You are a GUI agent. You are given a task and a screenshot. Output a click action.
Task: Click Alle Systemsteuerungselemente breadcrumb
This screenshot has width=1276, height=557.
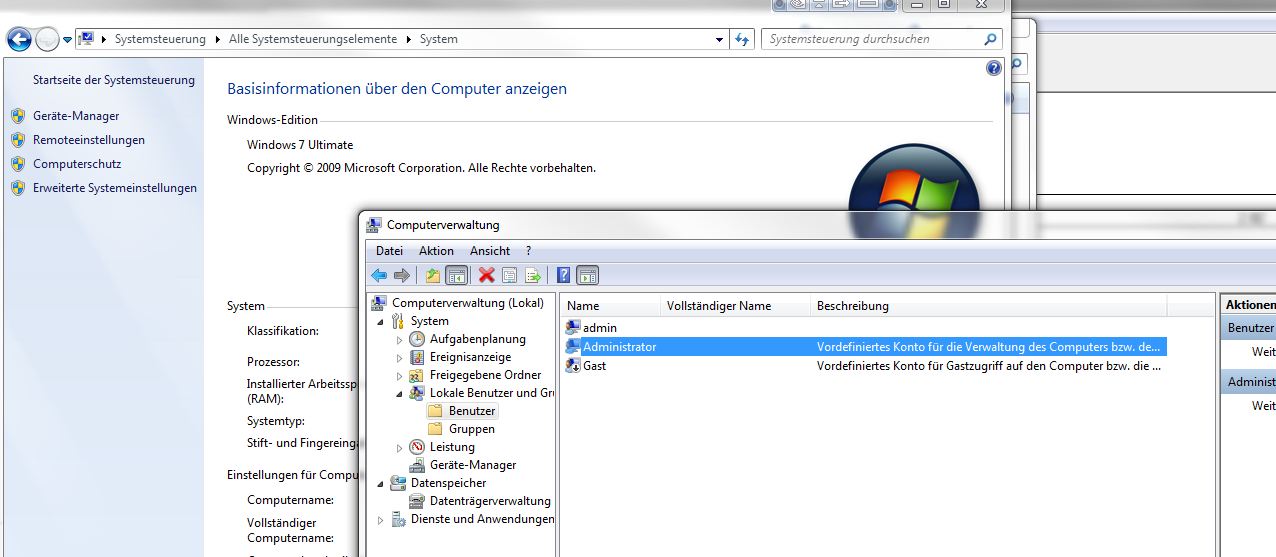pyautogui.click(x=314, y=39)
